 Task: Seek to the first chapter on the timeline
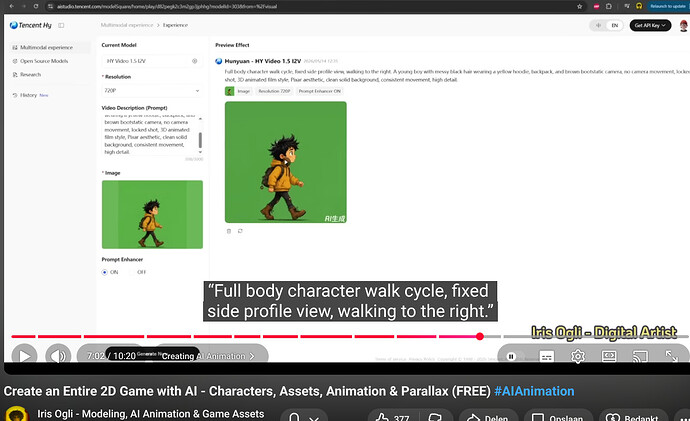click(23, 337)
